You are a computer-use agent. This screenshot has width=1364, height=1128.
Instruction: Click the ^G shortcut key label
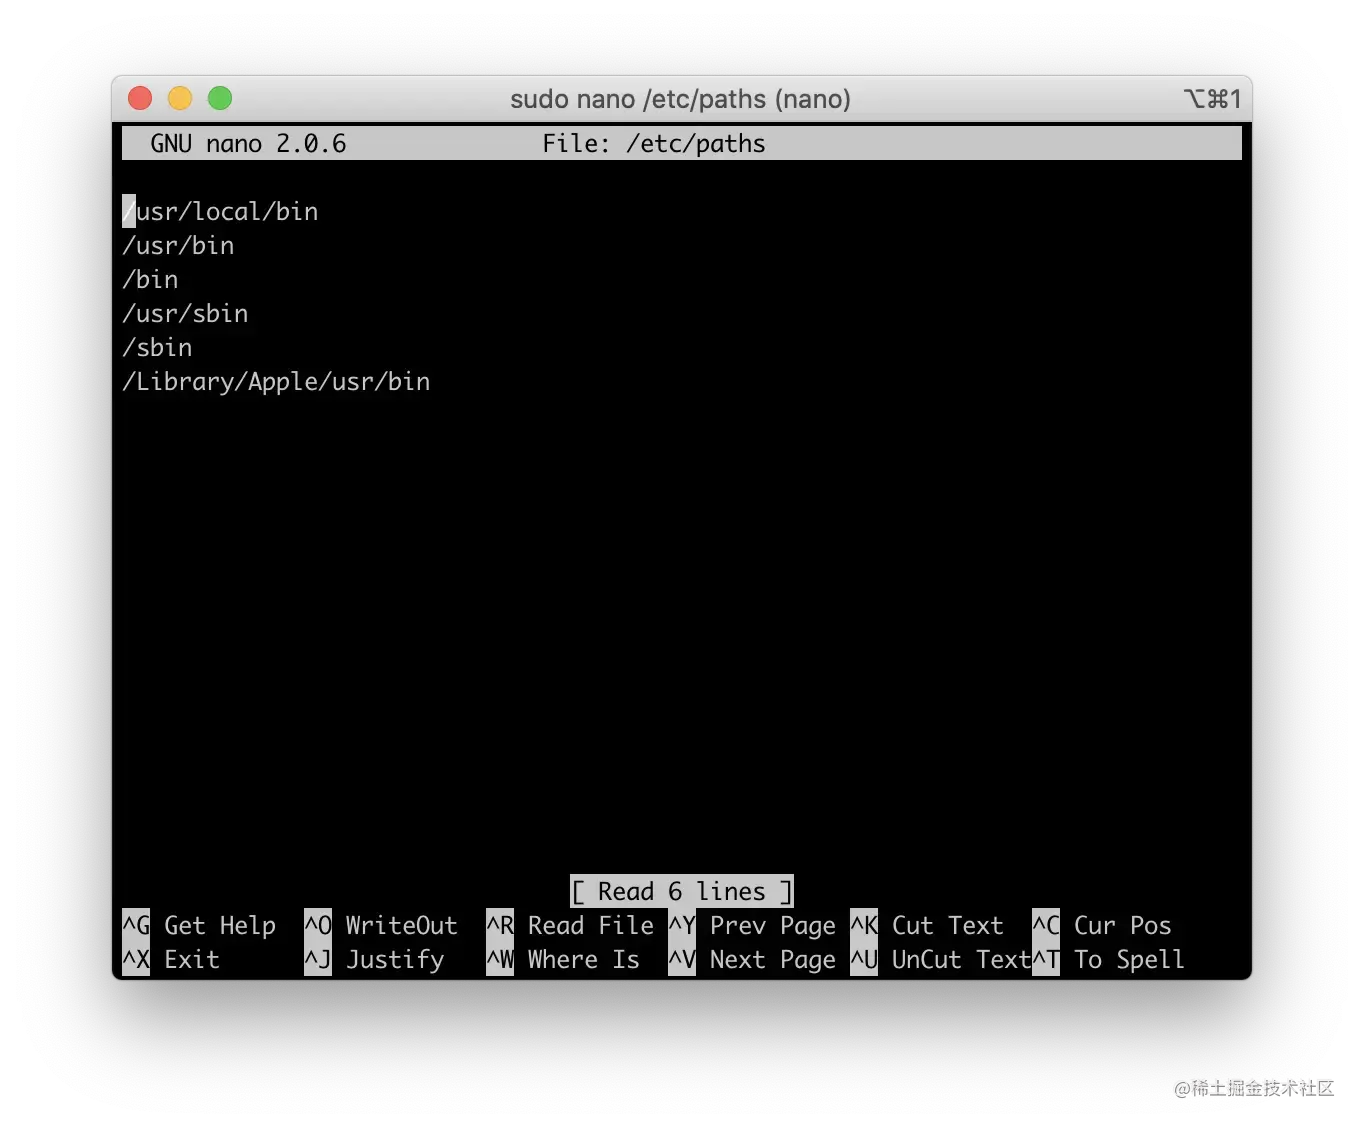136,925
